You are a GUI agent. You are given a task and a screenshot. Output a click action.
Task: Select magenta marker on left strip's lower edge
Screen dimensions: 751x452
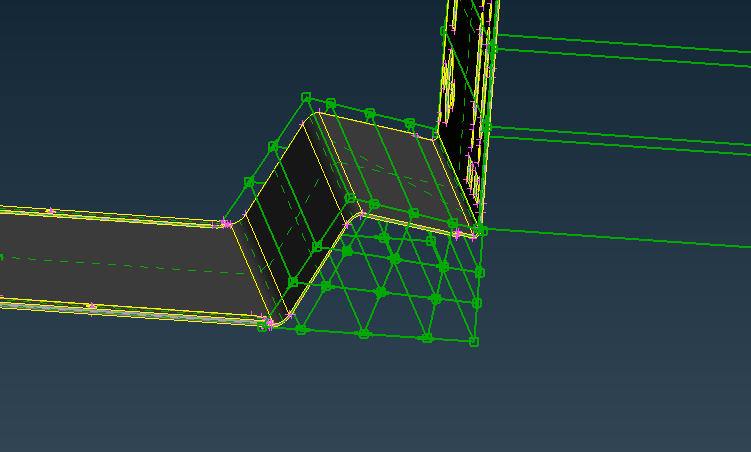click(x=90, y=306)
